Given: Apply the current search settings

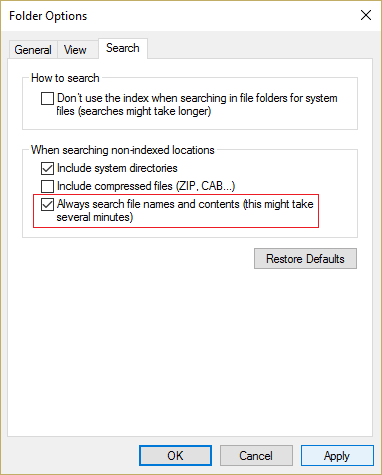Looking at the screenshot, I should click(337, 455).
